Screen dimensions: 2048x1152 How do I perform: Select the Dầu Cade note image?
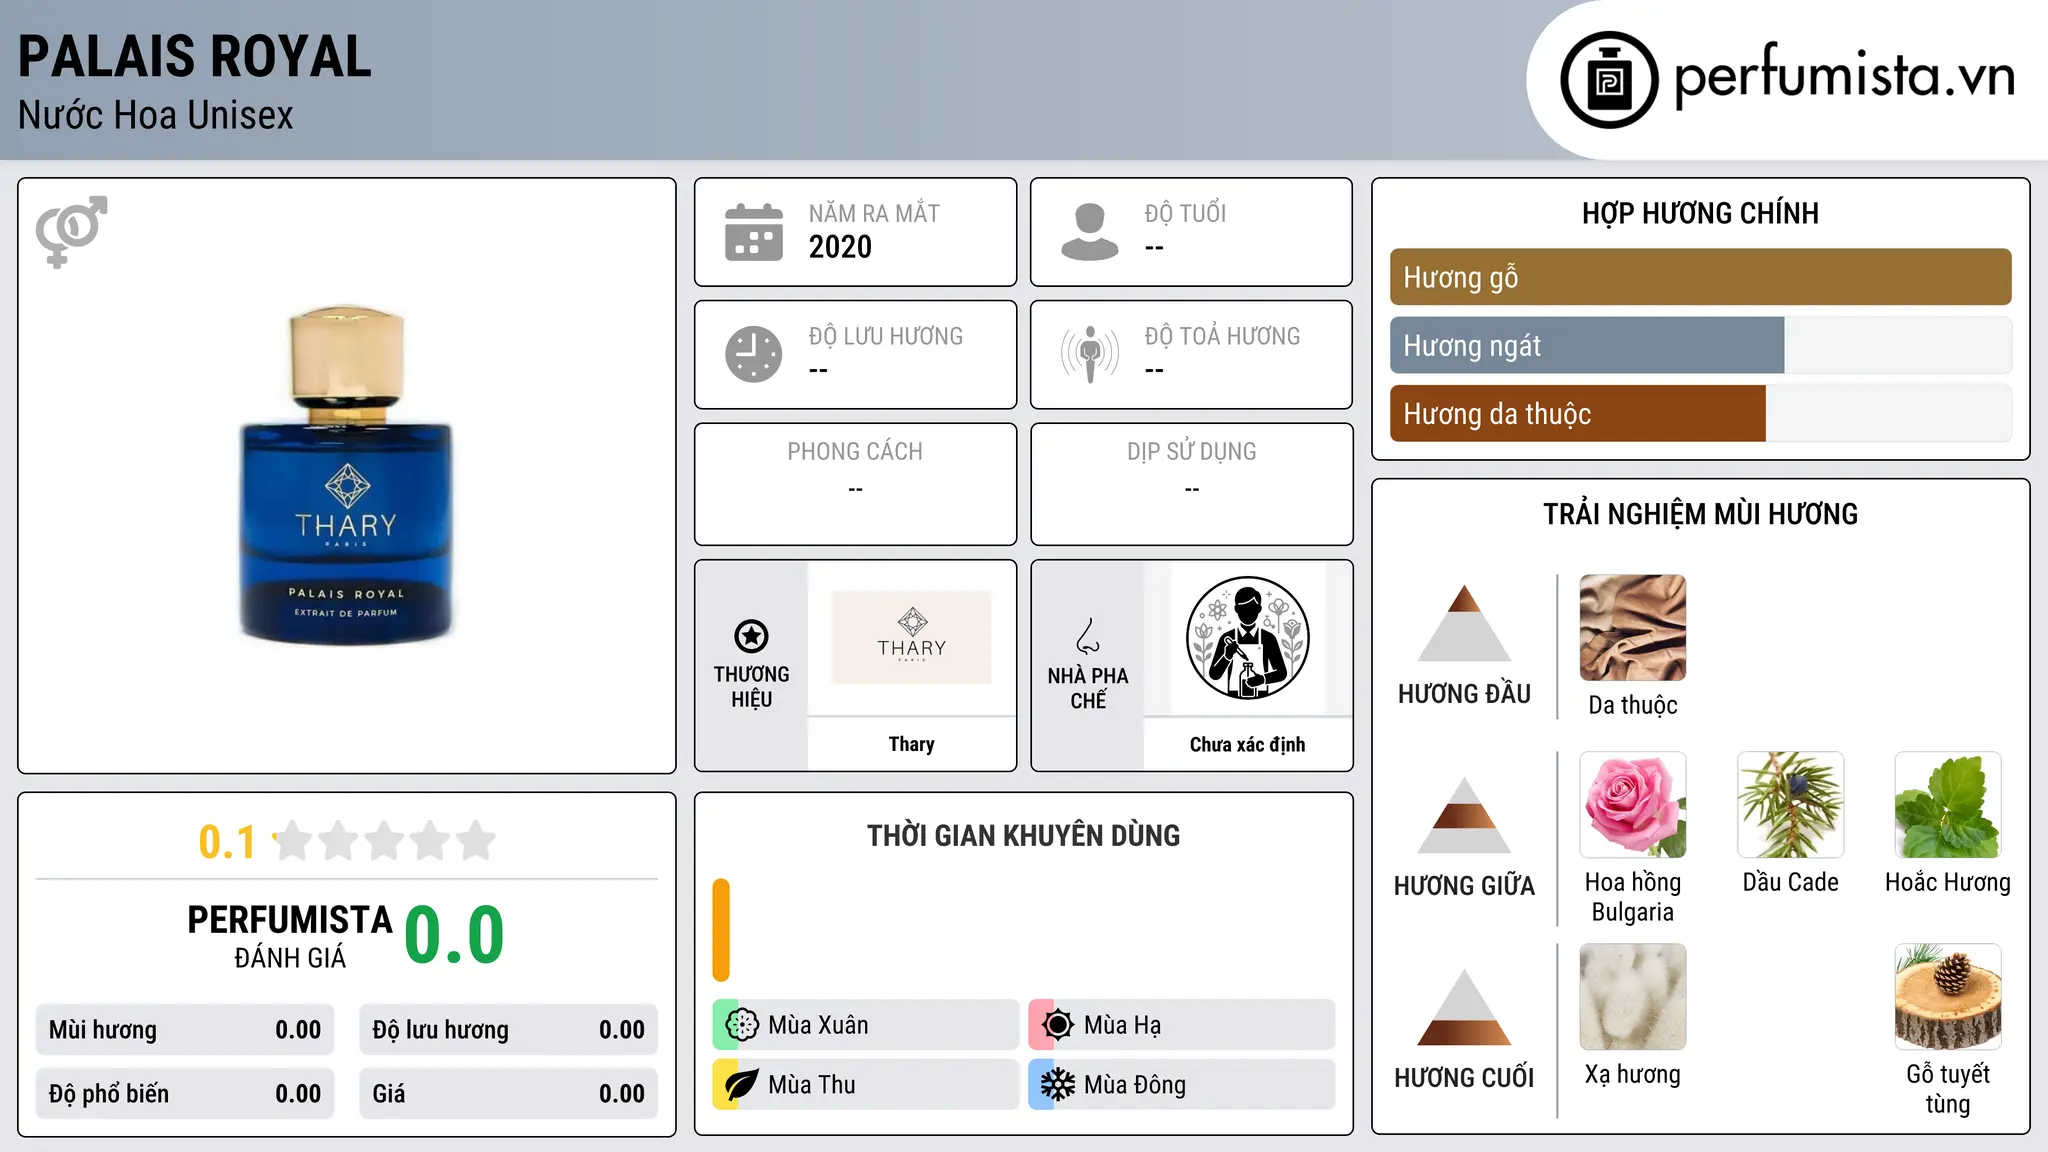click(1790, 805)
